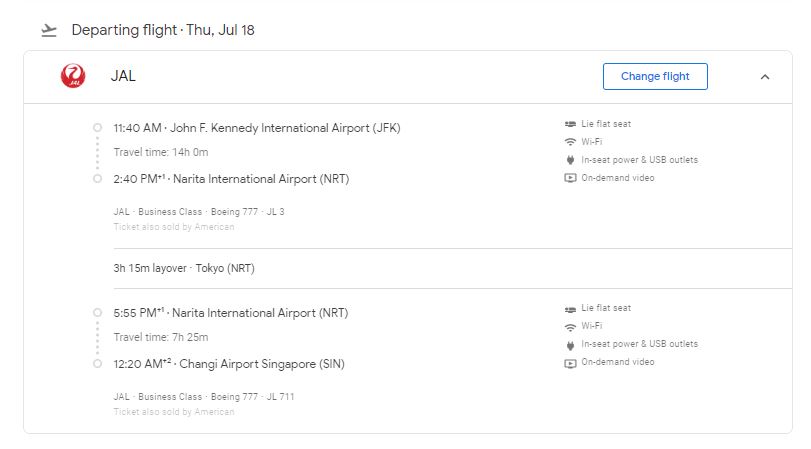
Task: Click the lie flat seat icon for JL 711
Action: tap(570, 309)
